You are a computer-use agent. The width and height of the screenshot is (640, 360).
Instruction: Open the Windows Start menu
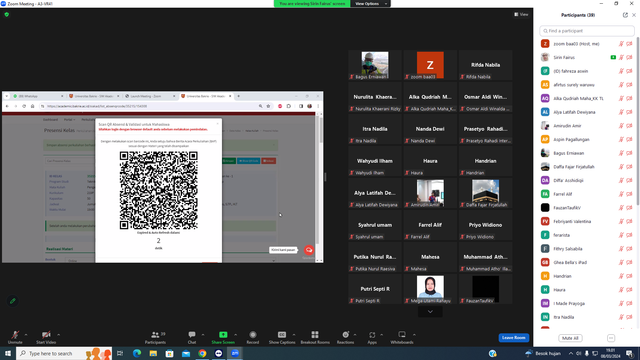click(8, 353)
